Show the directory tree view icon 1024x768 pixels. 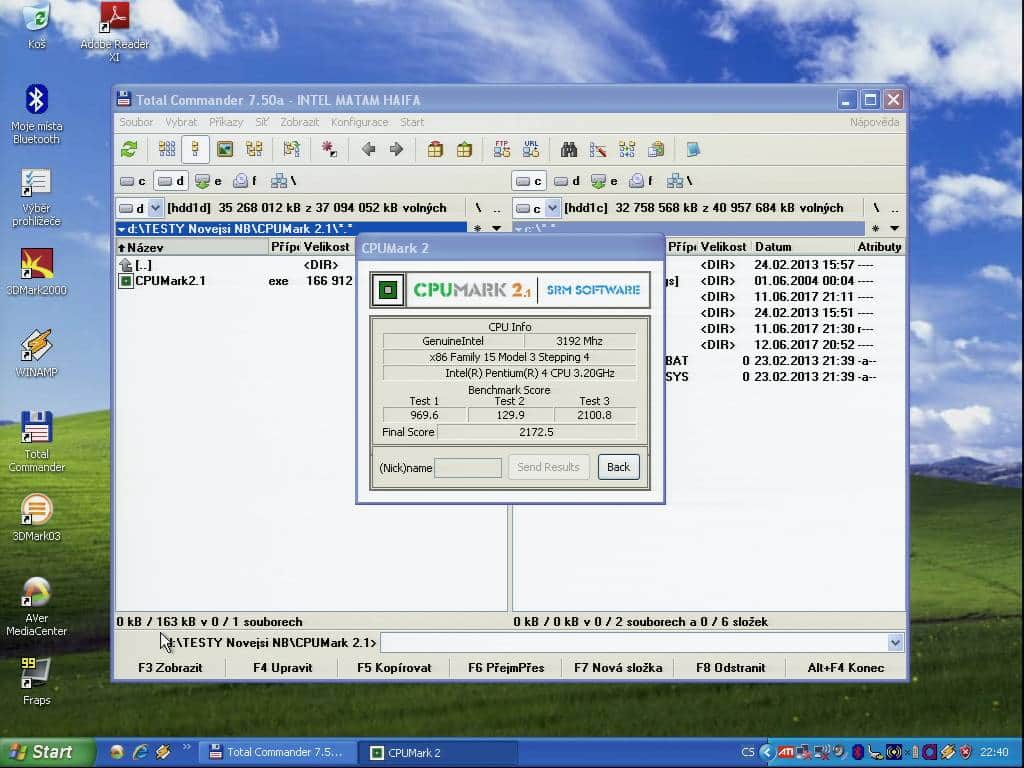[x=254, y=150]
